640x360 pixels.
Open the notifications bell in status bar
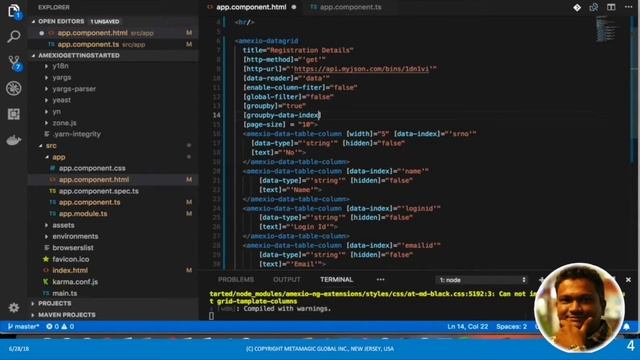point(627,327)
